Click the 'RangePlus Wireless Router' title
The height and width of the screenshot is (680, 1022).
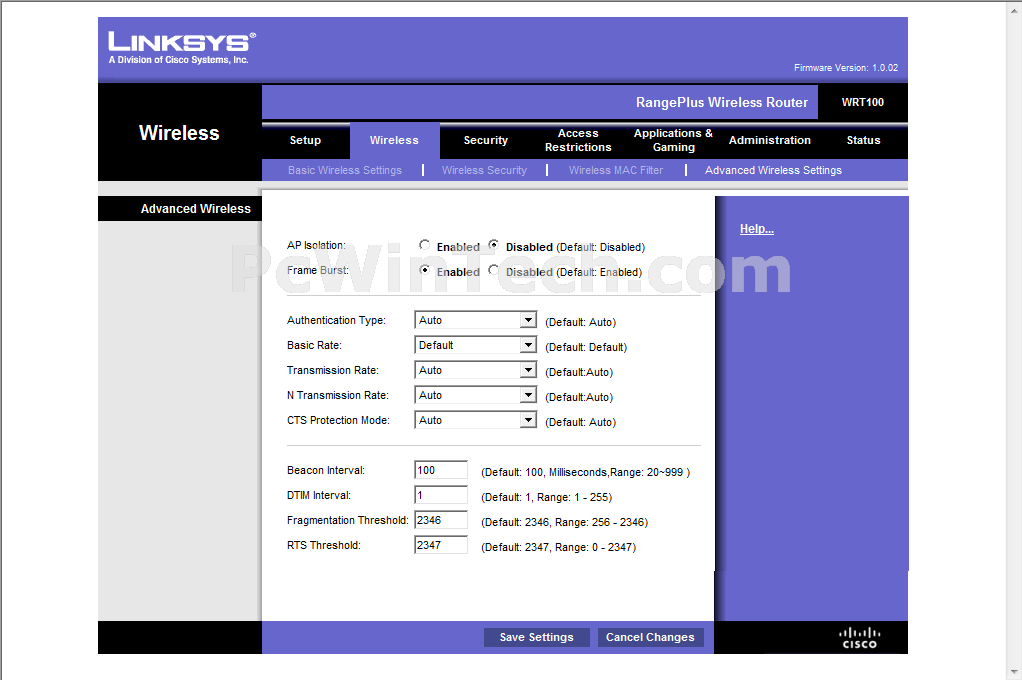point(722,102)
